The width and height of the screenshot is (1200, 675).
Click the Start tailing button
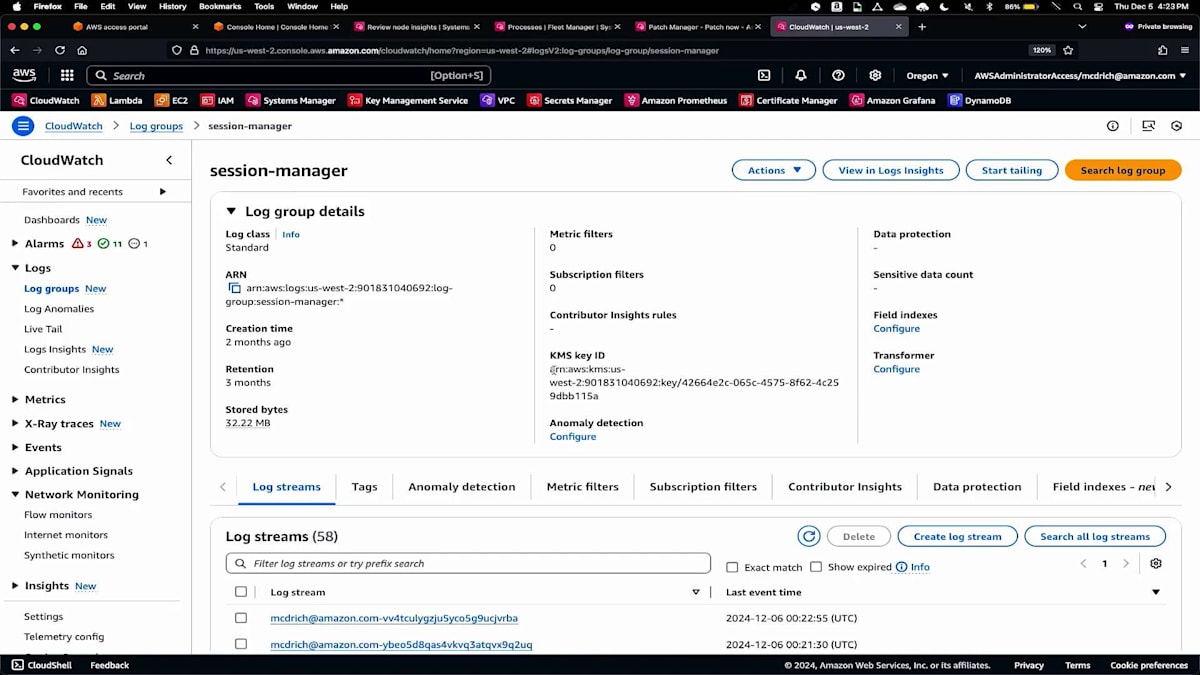tap(1011, 170)
